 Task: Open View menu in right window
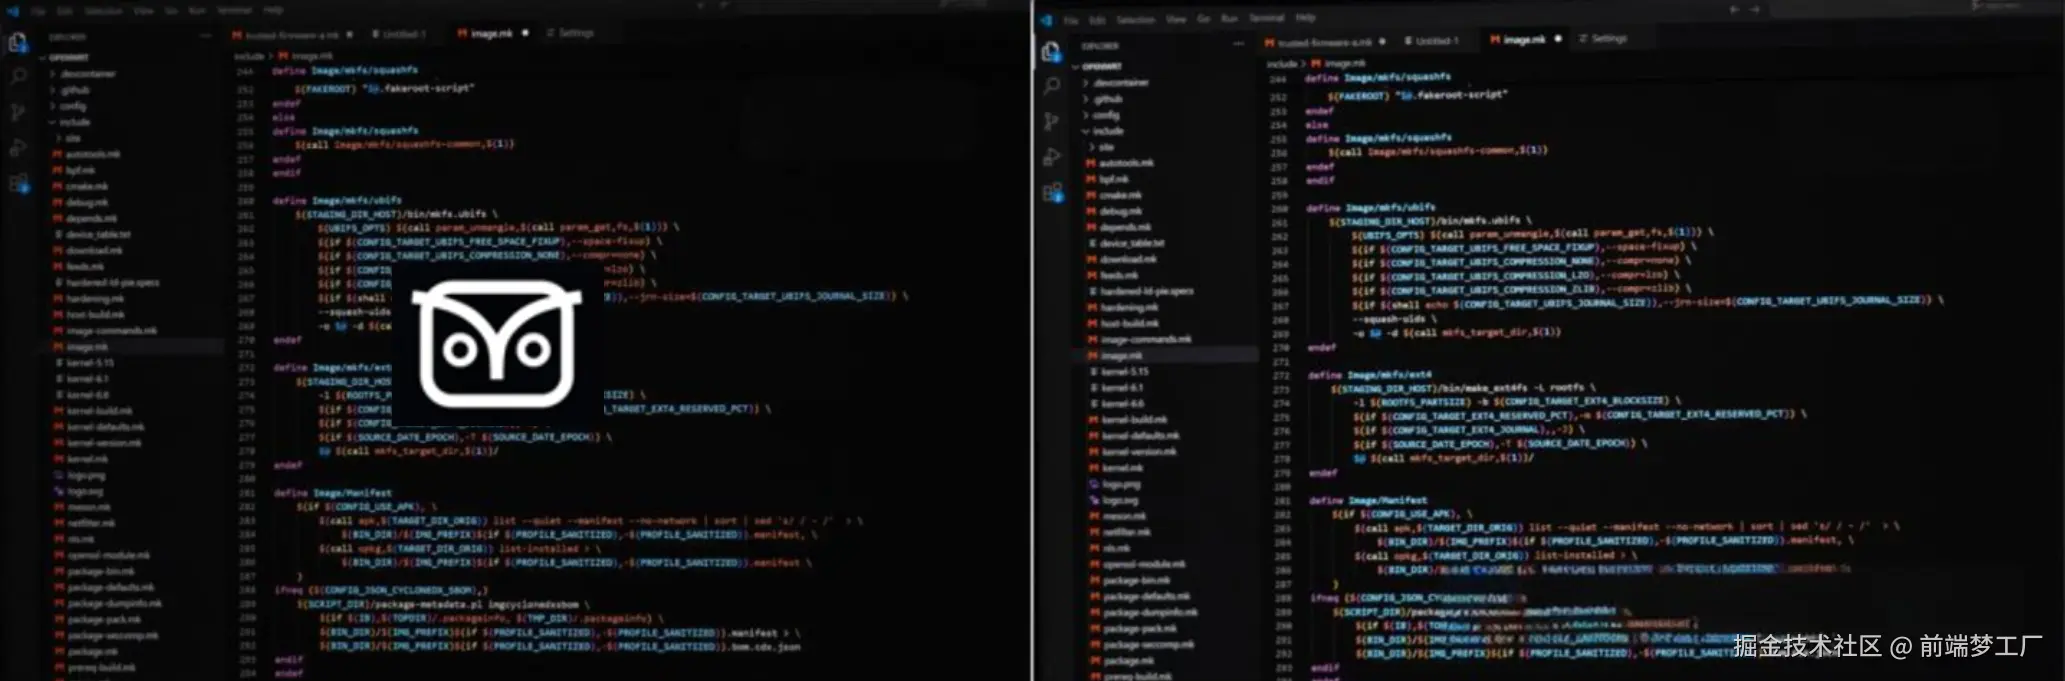(1176, 19)
